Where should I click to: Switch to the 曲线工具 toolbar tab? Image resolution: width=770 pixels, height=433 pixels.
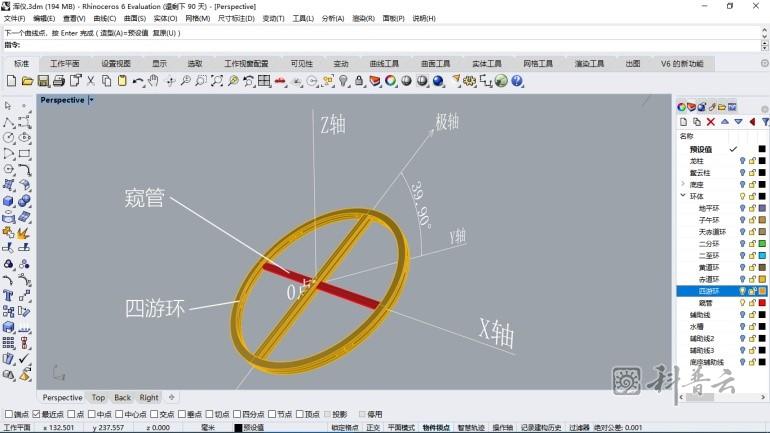point(384,64)
